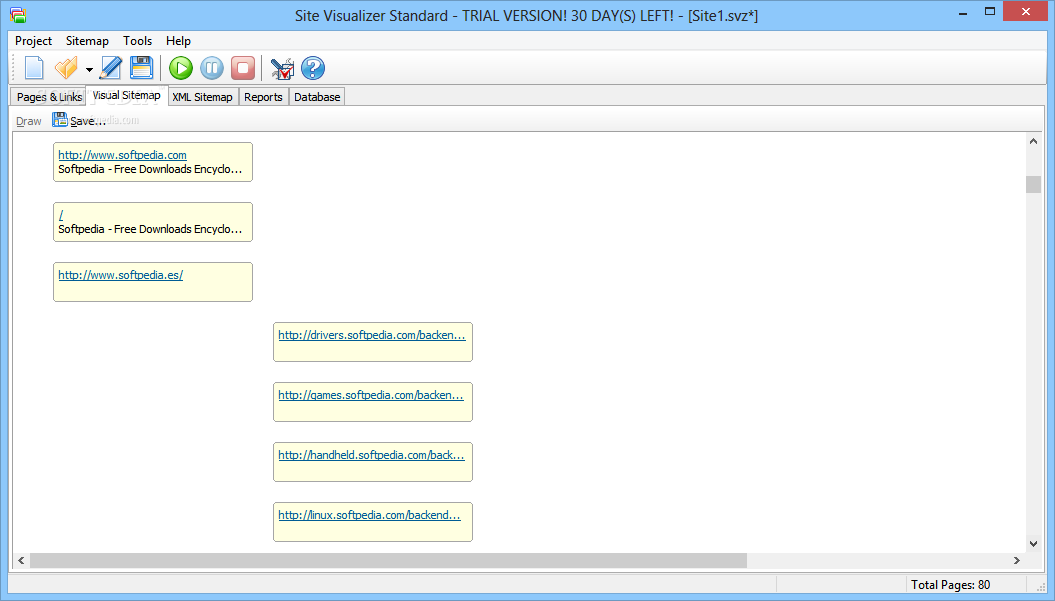Screen dimensions: 1055x601
Task: Expand the Open Project dropdown arrow
Action: [89, 69]
